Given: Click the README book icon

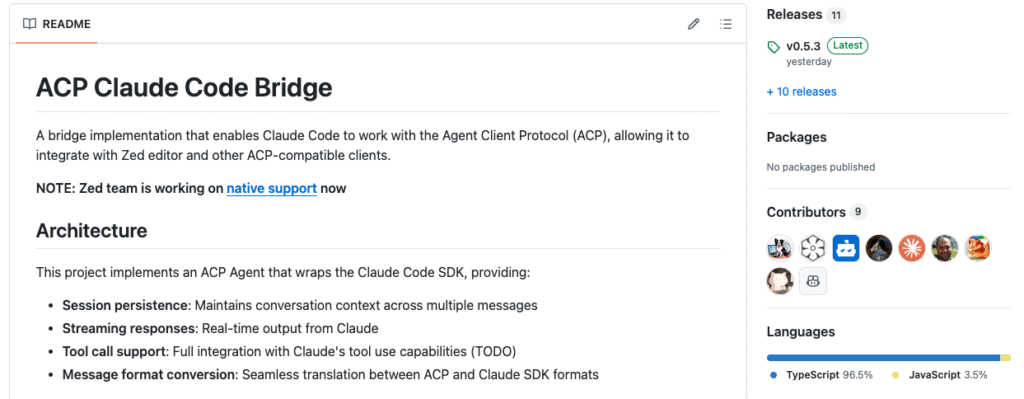Looking at the screenshot, I should point(29,24).
